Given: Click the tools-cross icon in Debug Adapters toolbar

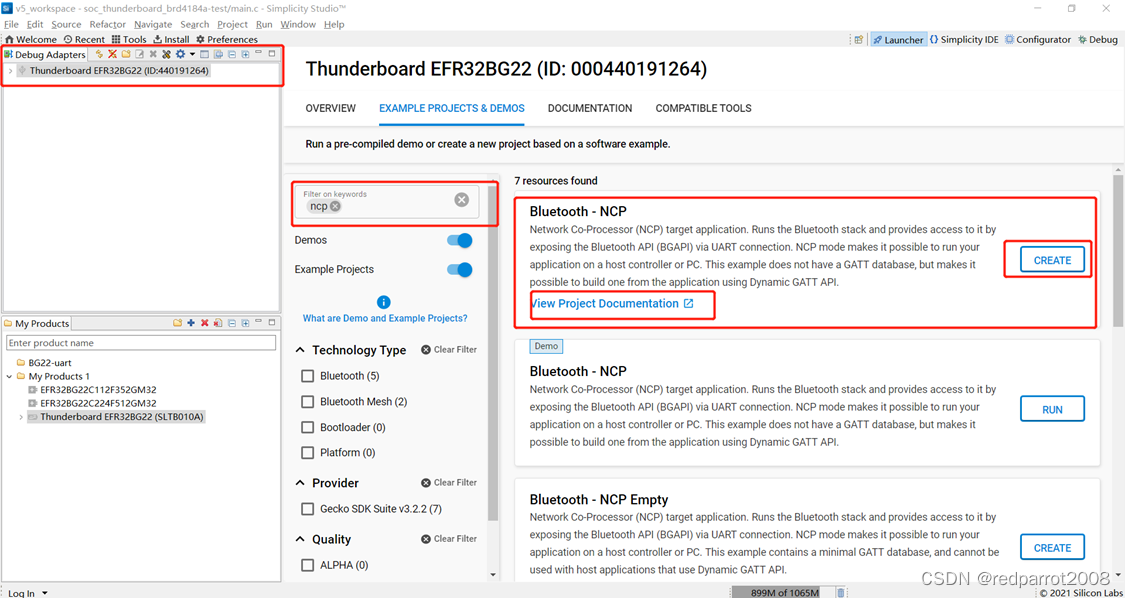Looking at the screenshot, I should [x=166, y=55].
